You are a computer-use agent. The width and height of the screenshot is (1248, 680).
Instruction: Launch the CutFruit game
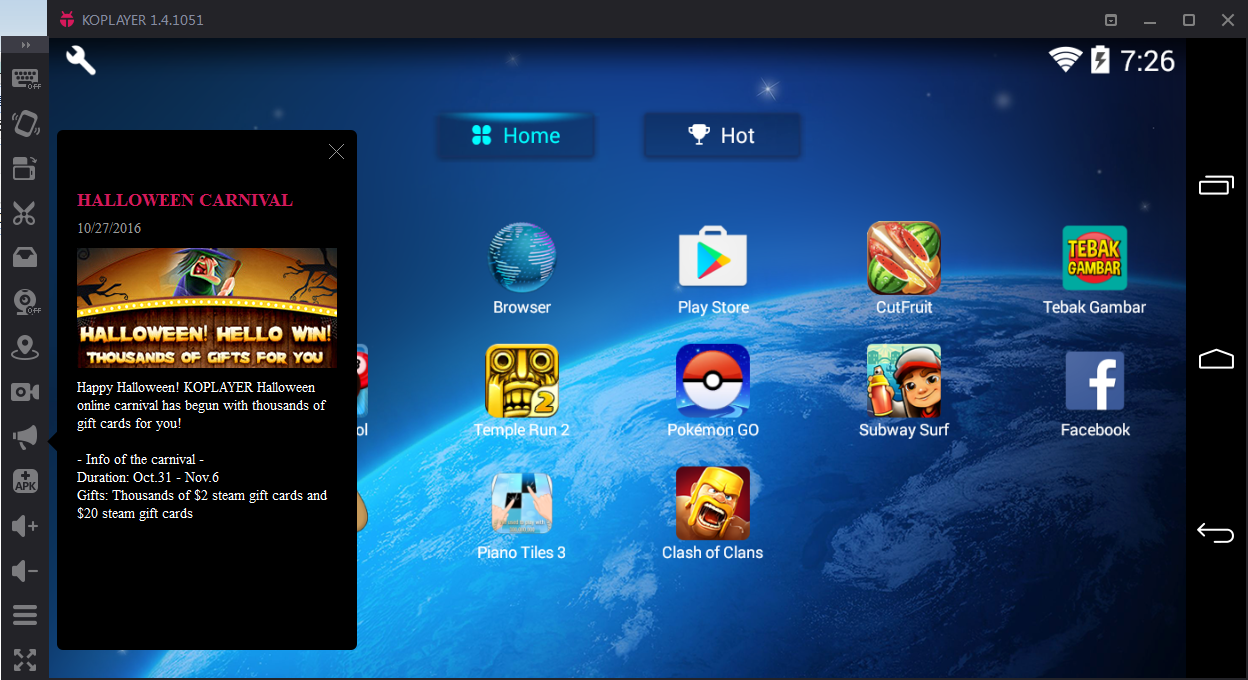(x=904, y=269)
